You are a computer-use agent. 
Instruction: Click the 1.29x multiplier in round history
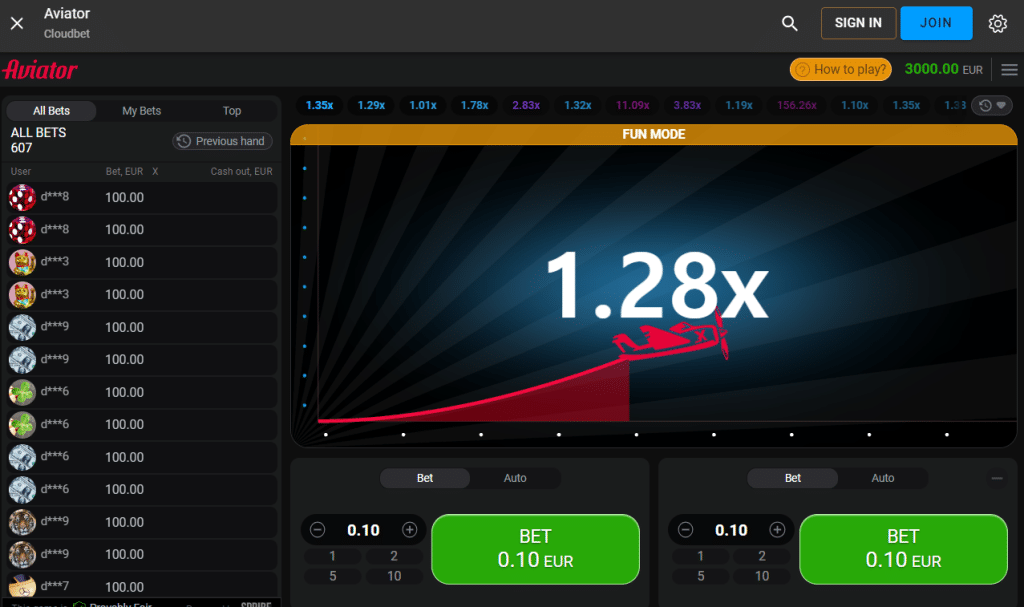371,105
